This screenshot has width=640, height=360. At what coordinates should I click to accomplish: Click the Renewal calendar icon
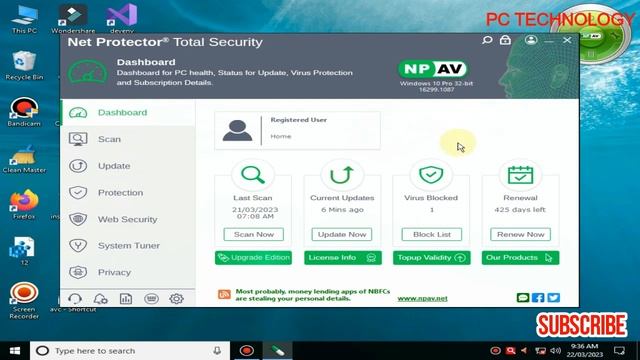tap(520, 175)
